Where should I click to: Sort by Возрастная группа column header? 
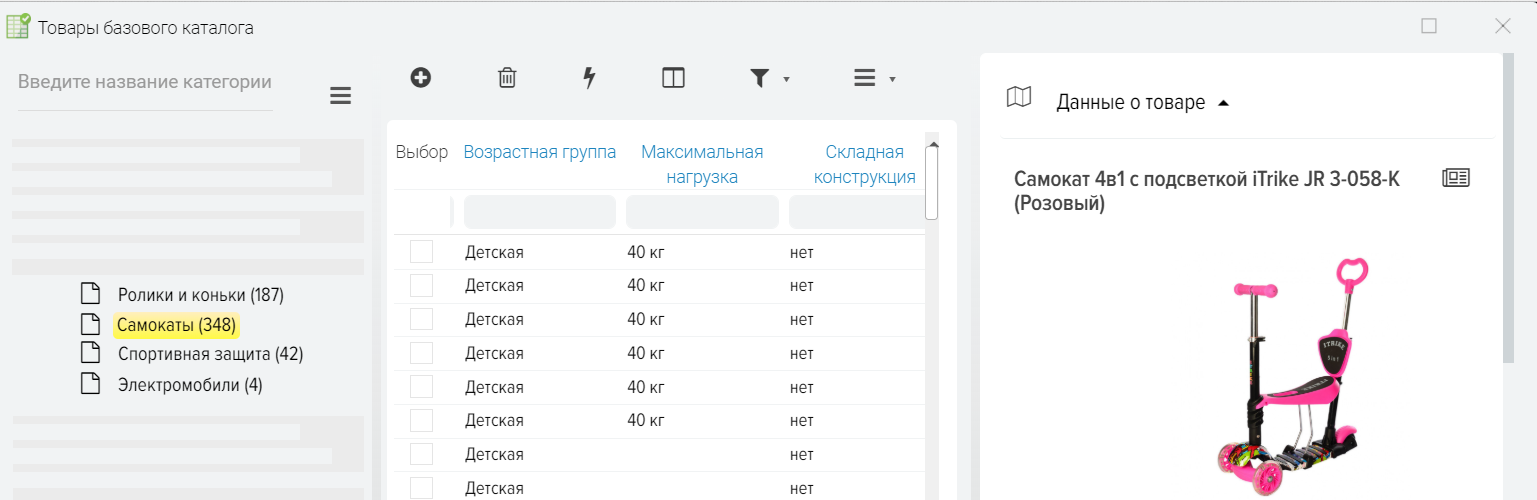pyautogui.click(x=539, y=152)
